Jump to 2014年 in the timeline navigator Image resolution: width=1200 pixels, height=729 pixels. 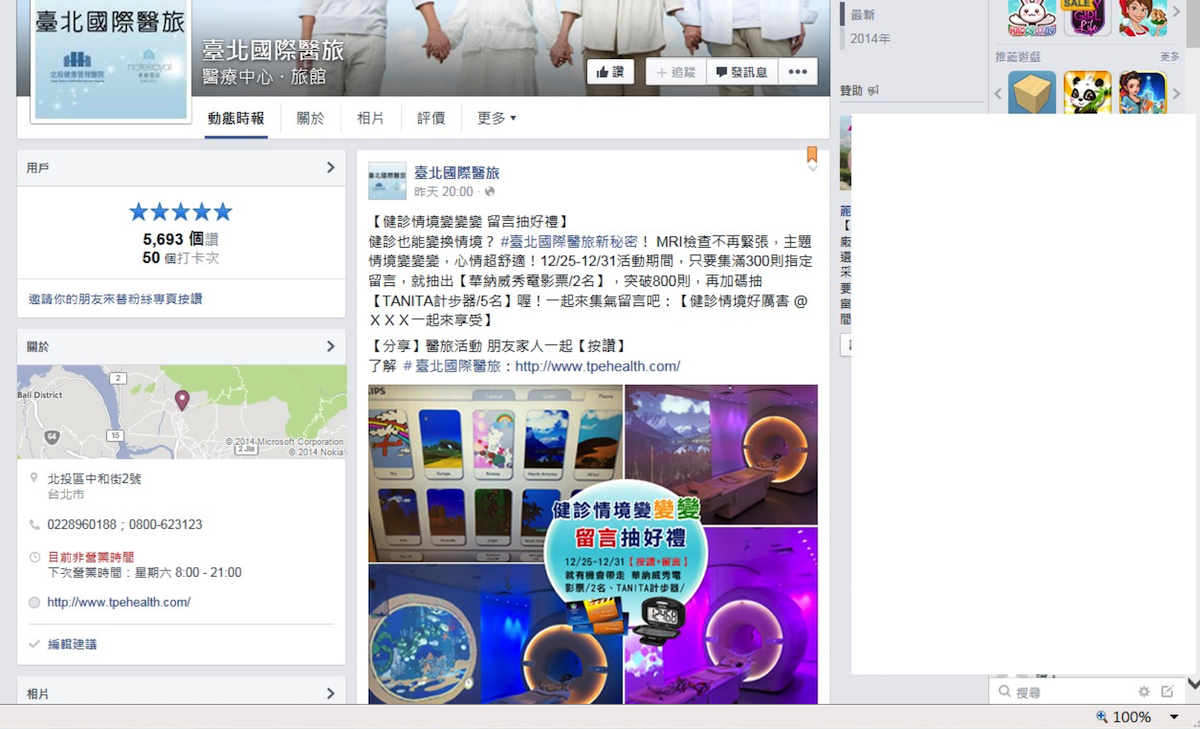(870, 39)
